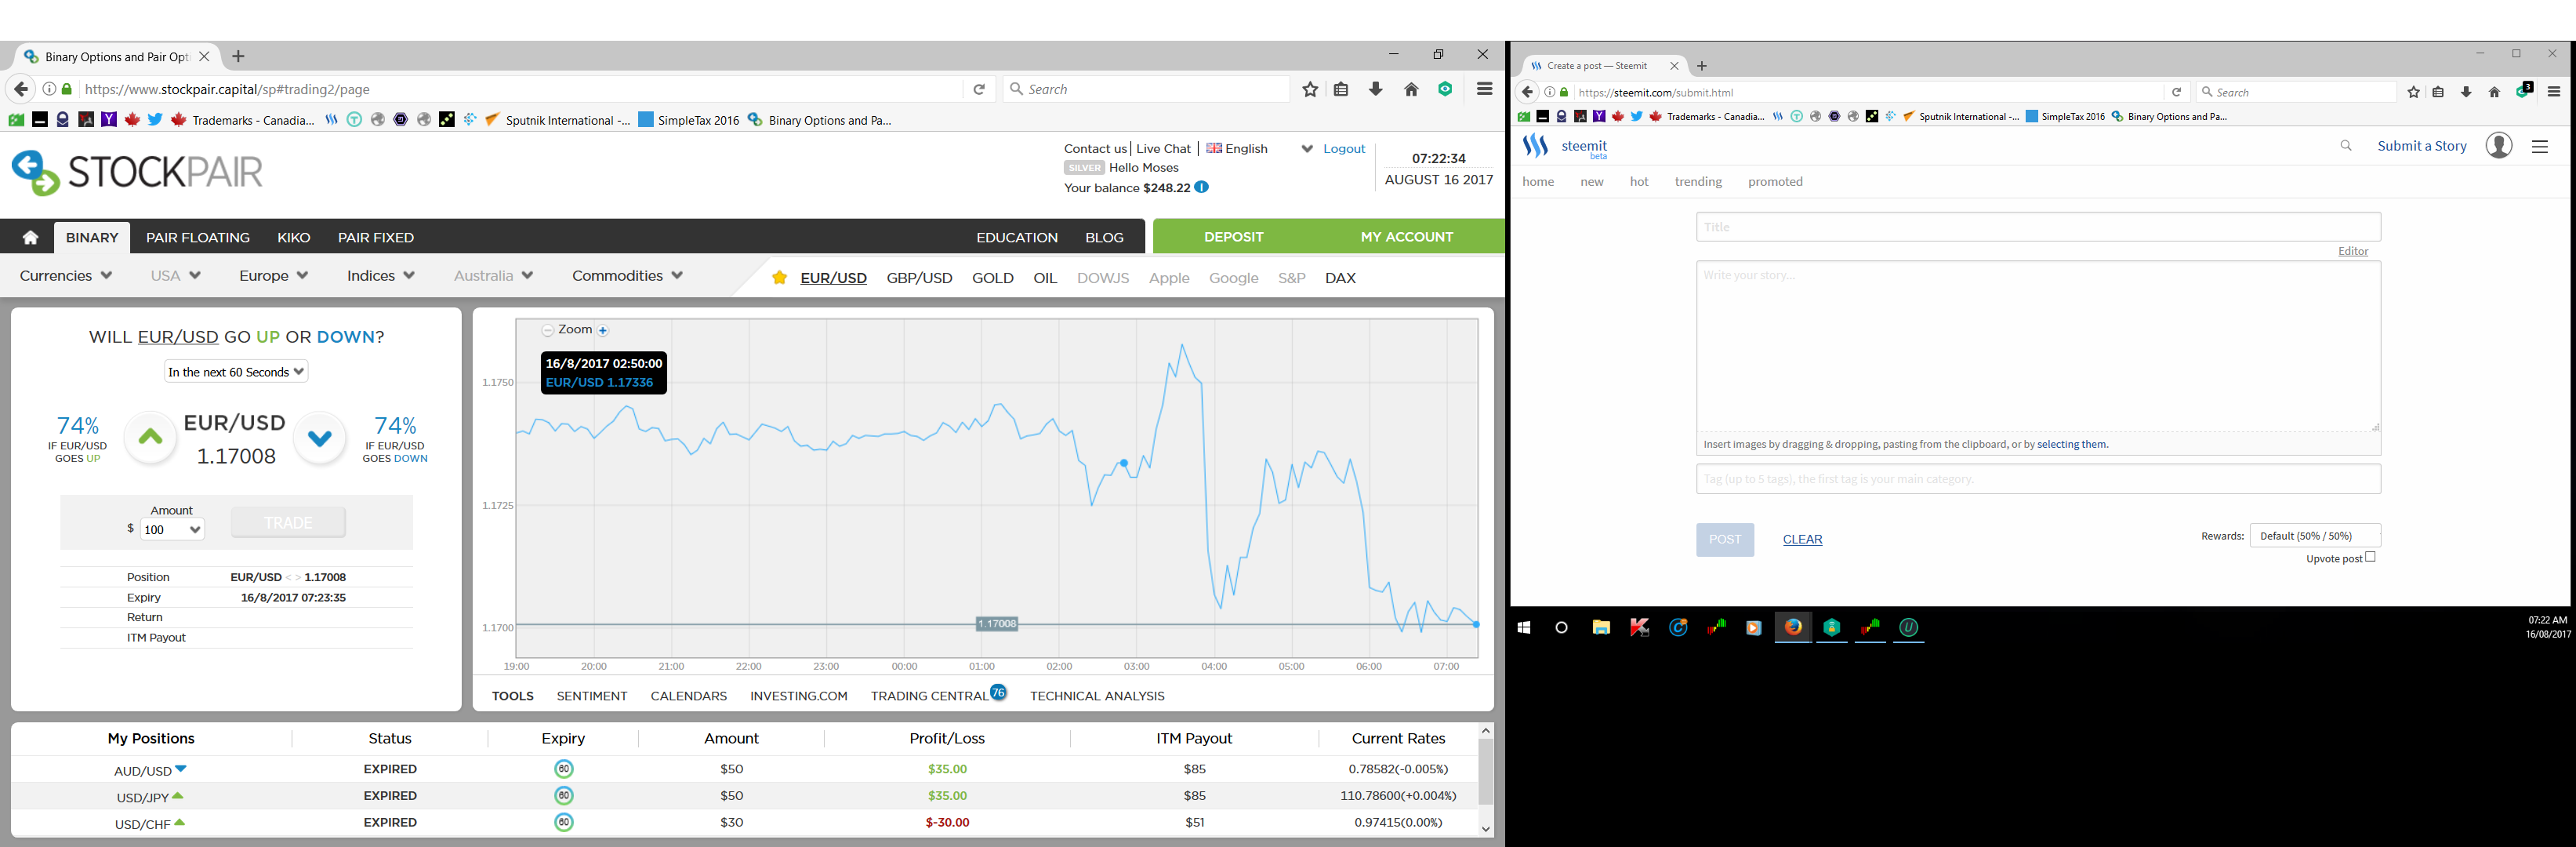Select GOLD asset shortcut
Viewport: 2576px width, 847px height.
pos(993,278)
